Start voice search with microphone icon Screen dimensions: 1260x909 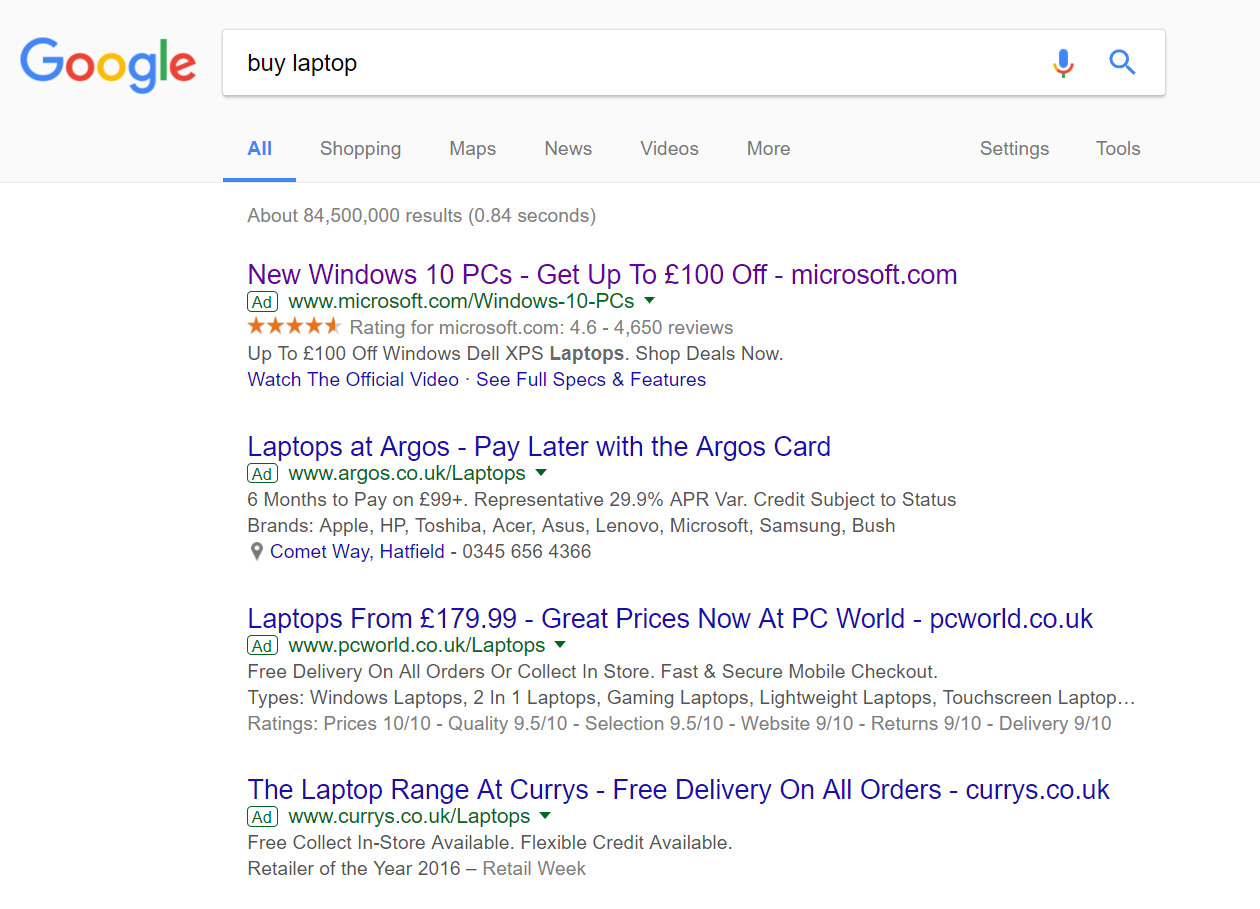[x=1063, y=63]
